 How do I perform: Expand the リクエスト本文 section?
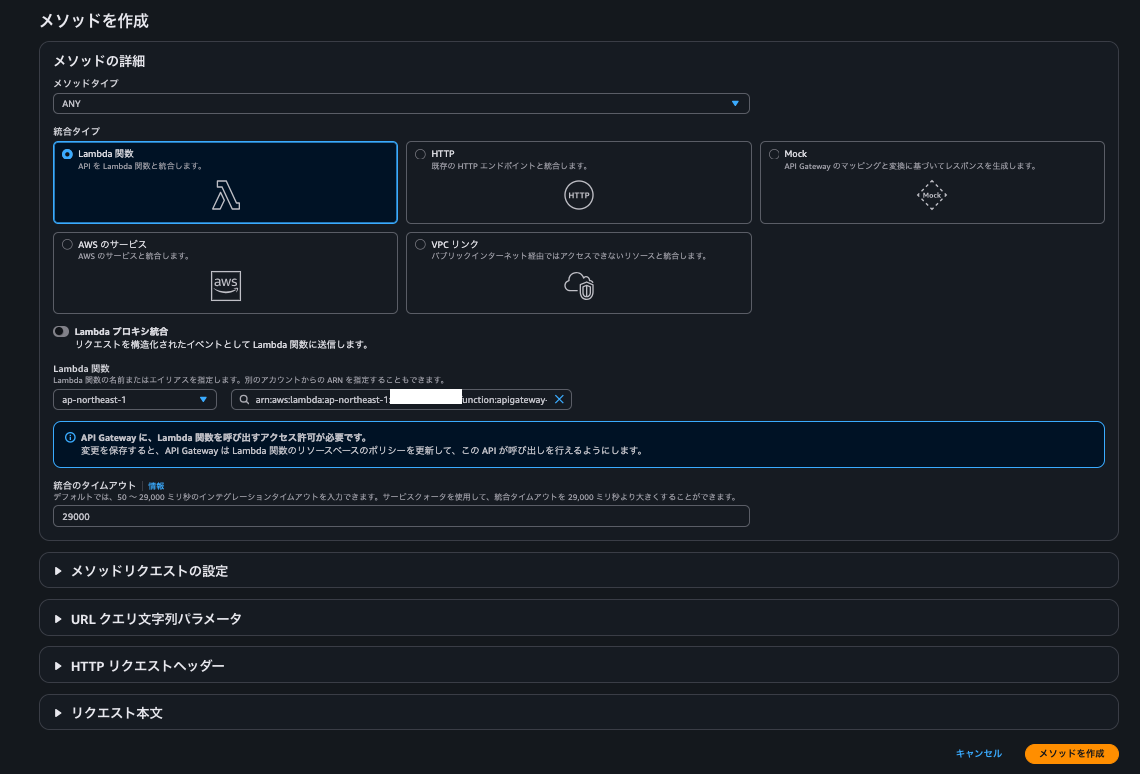579,713
